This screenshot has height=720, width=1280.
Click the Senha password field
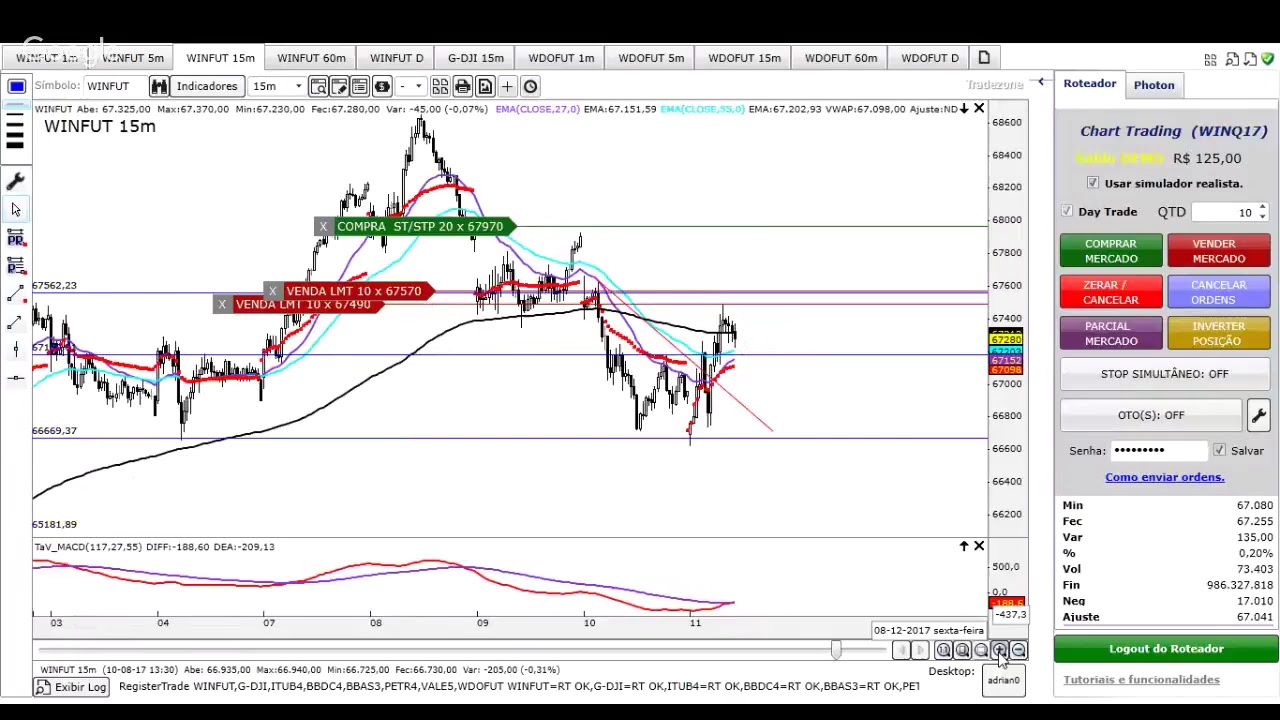(x=1158, y=450)
